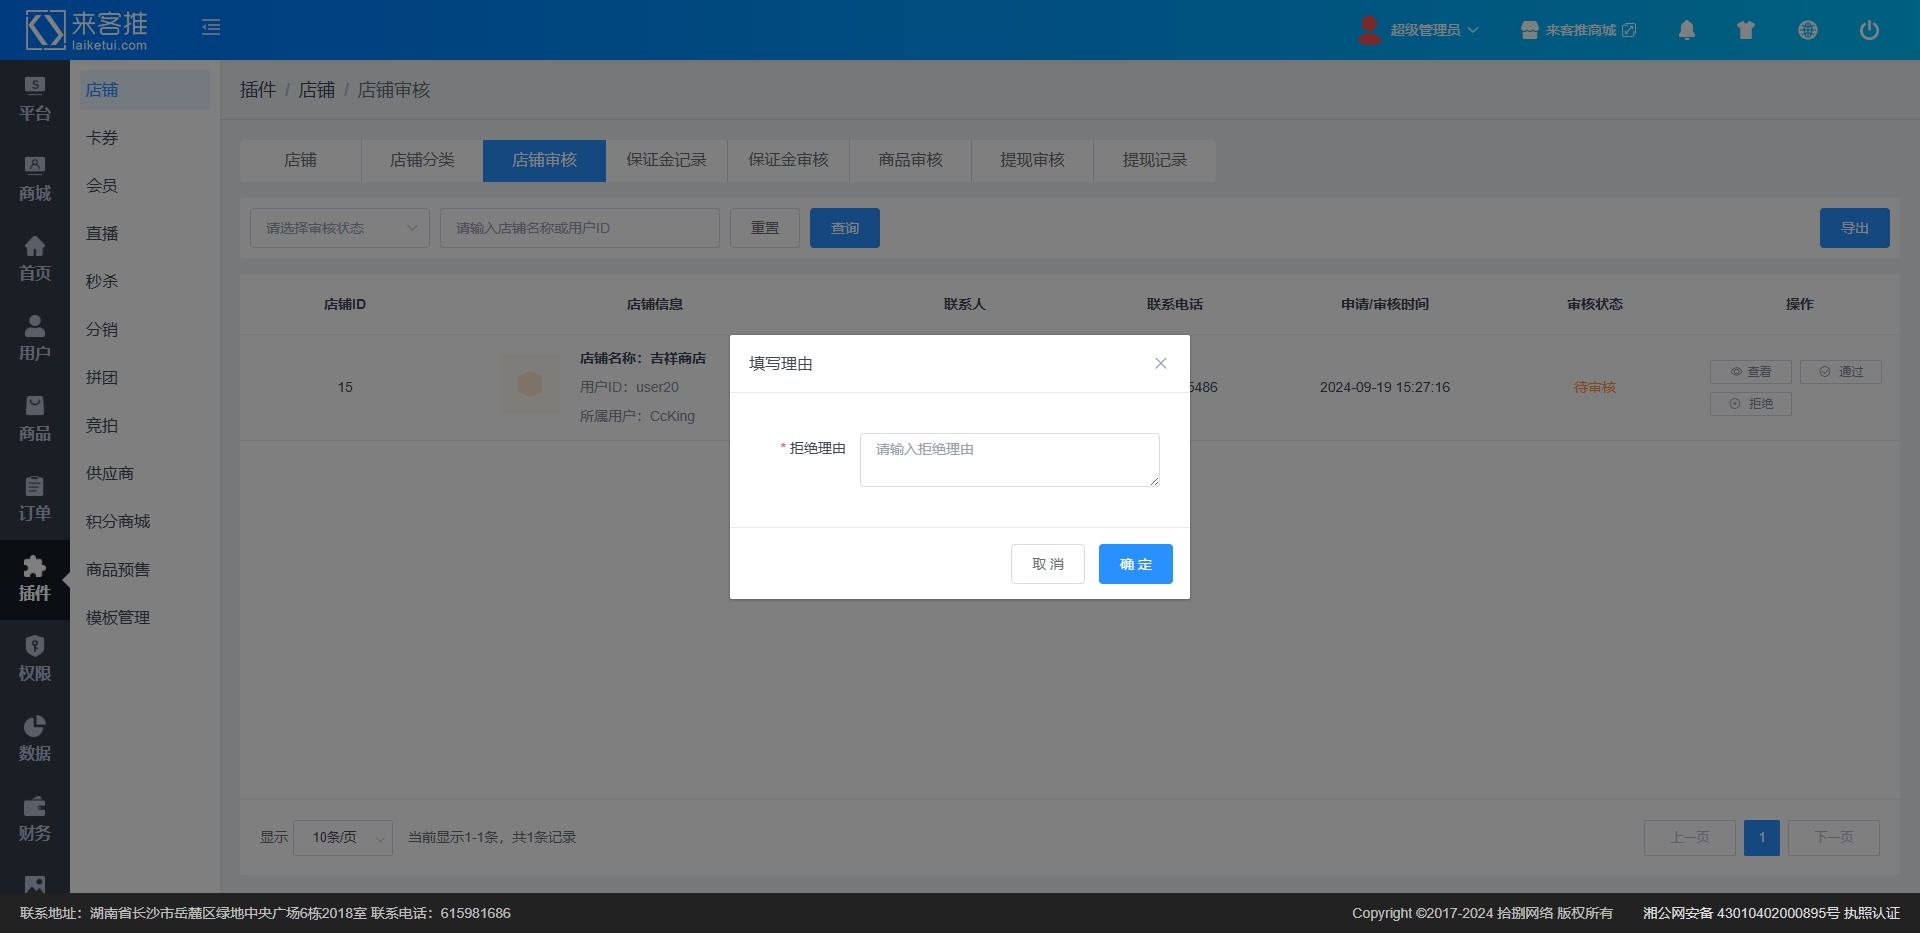Select 积分商城 in the plugin submenu
Viewport: 1920px width, 933px height.
click(x=118, y=521)
